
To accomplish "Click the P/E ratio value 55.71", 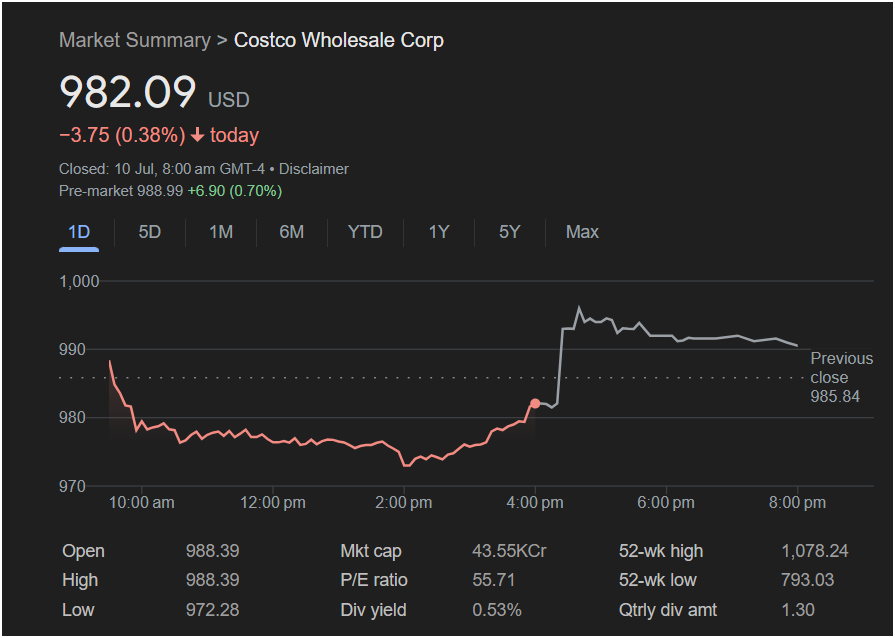I will 494,580.
